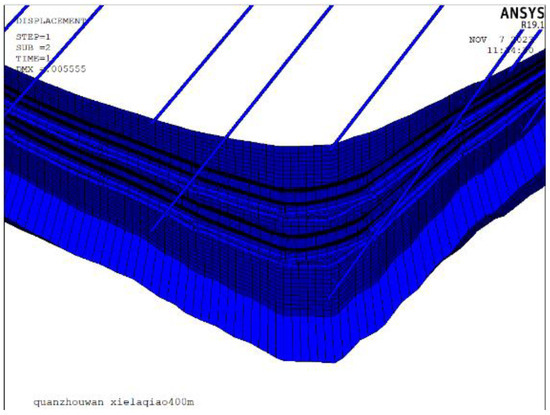This screenshot has width=550, height=415.
Task: Pick the cable anchored at the girder's upper bend corner
Action: (387, 76)
